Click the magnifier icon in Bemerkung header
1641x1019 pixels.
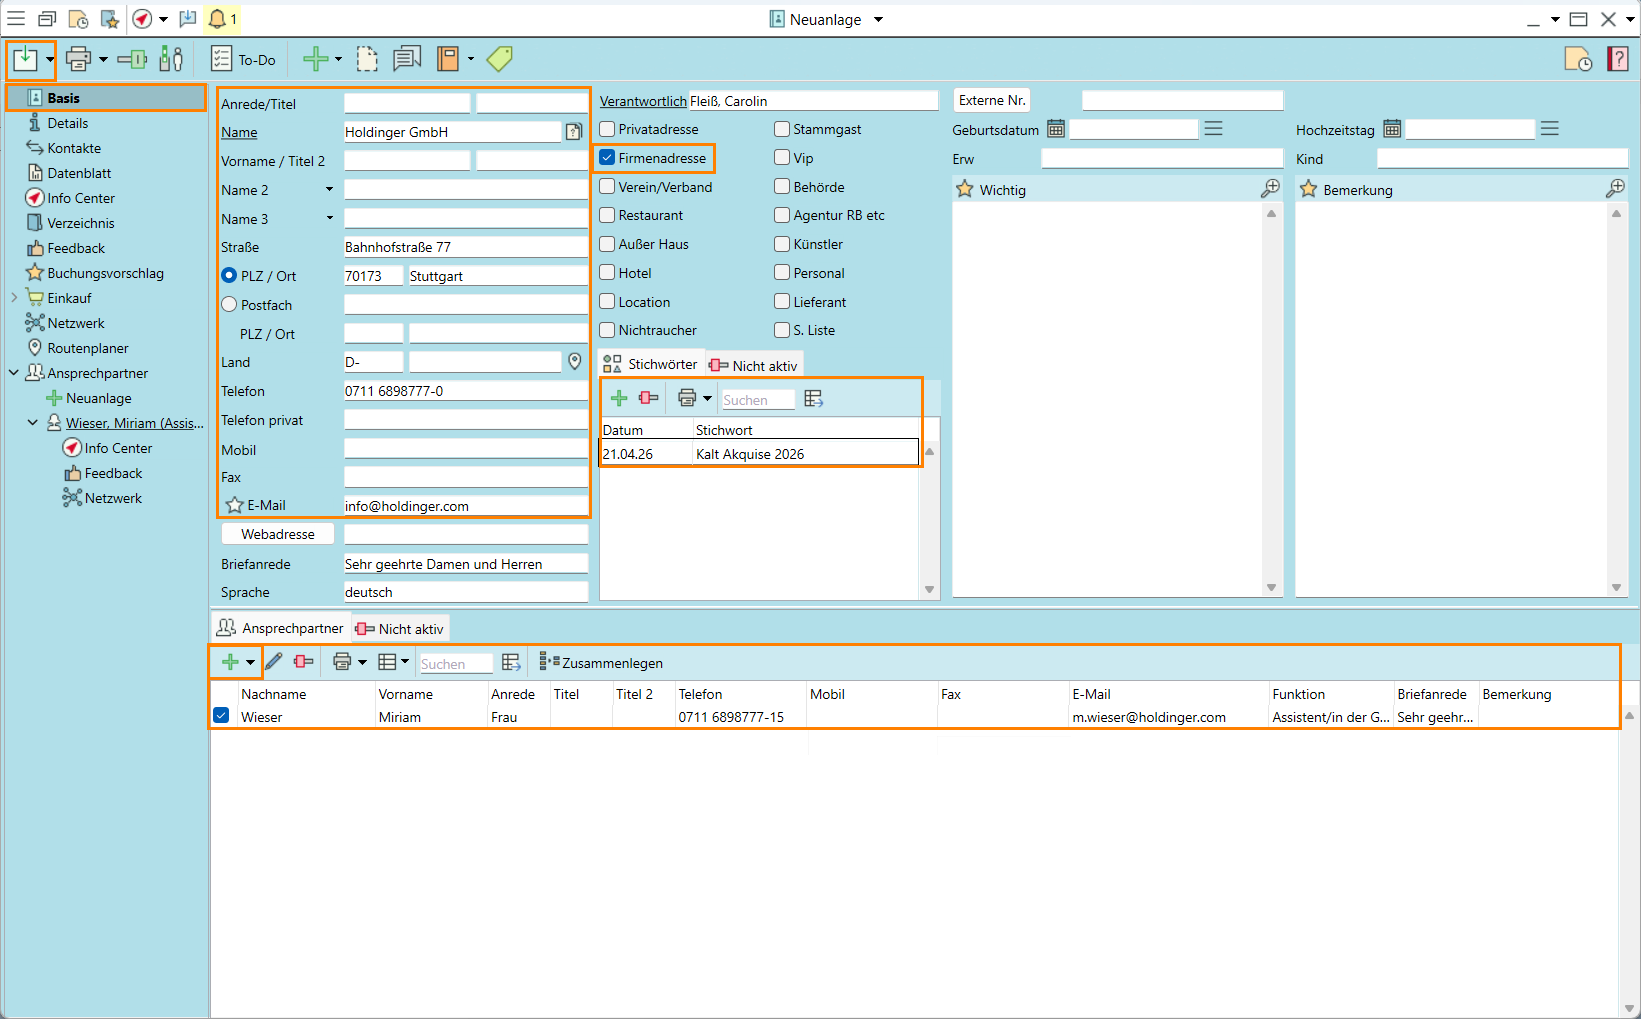(x=1615, y=188)
